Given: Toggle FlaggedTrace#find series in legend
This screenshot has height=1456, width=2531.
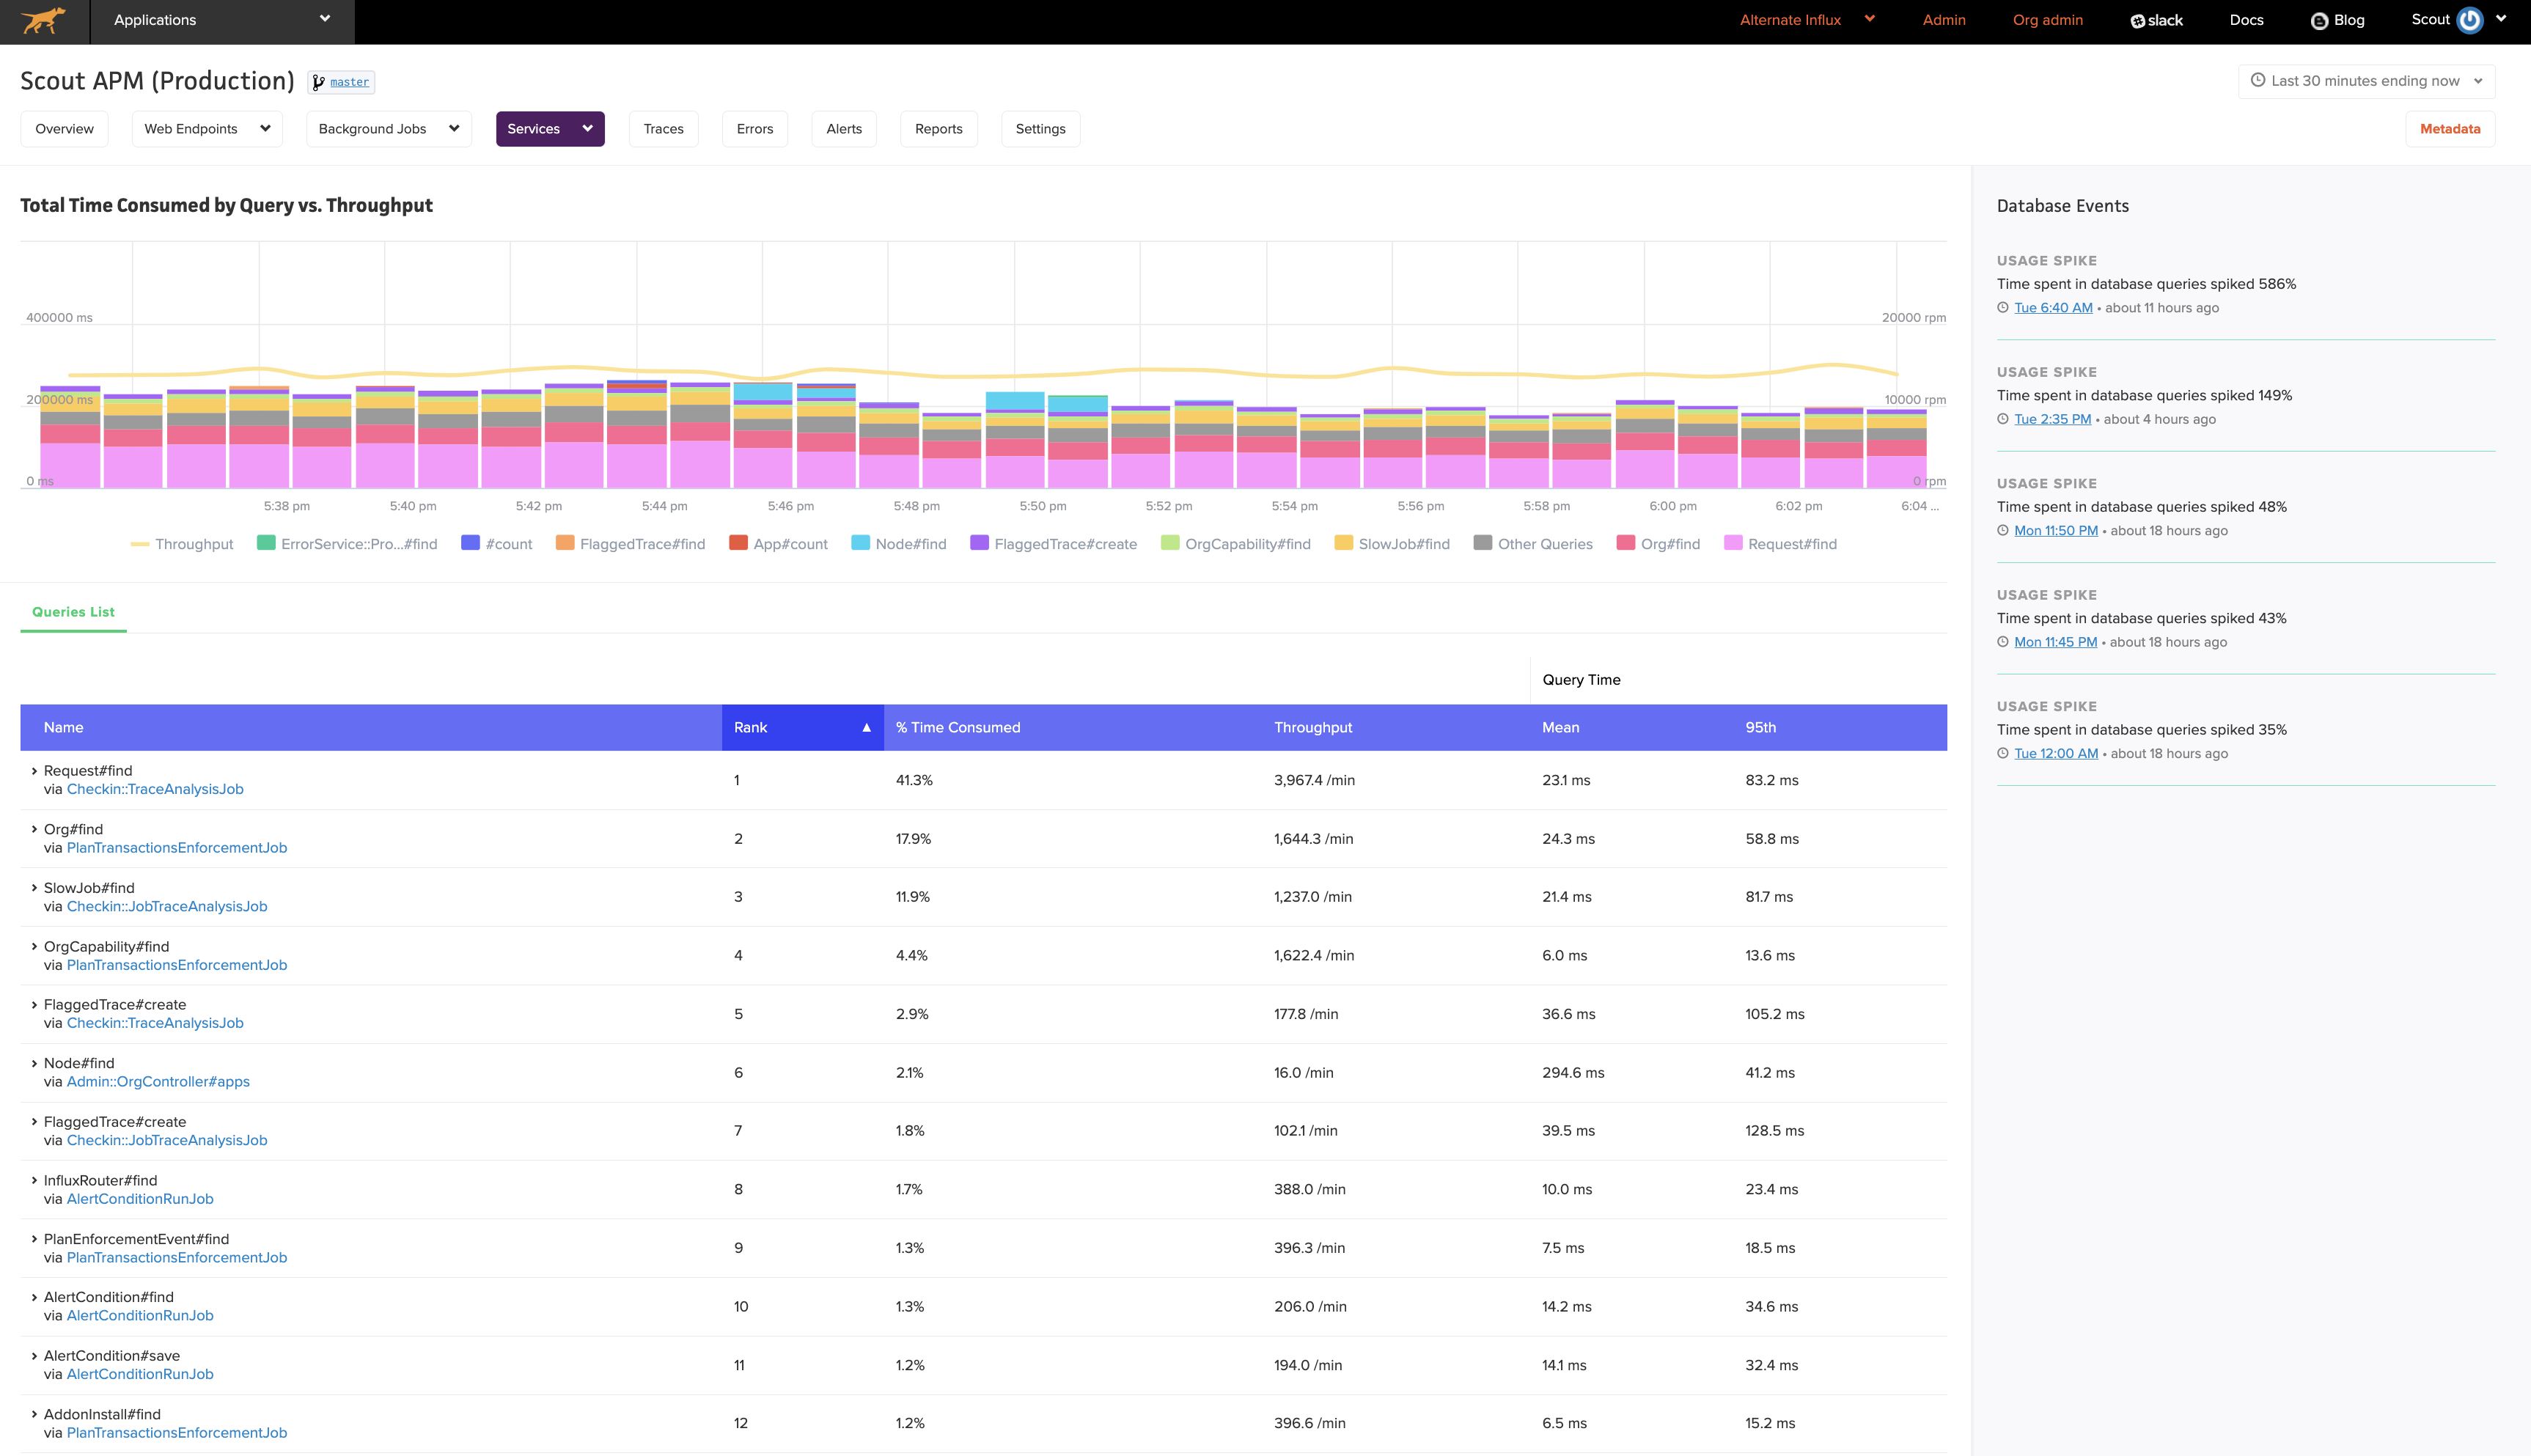Looking at the screenshot, I should point(630,544).
